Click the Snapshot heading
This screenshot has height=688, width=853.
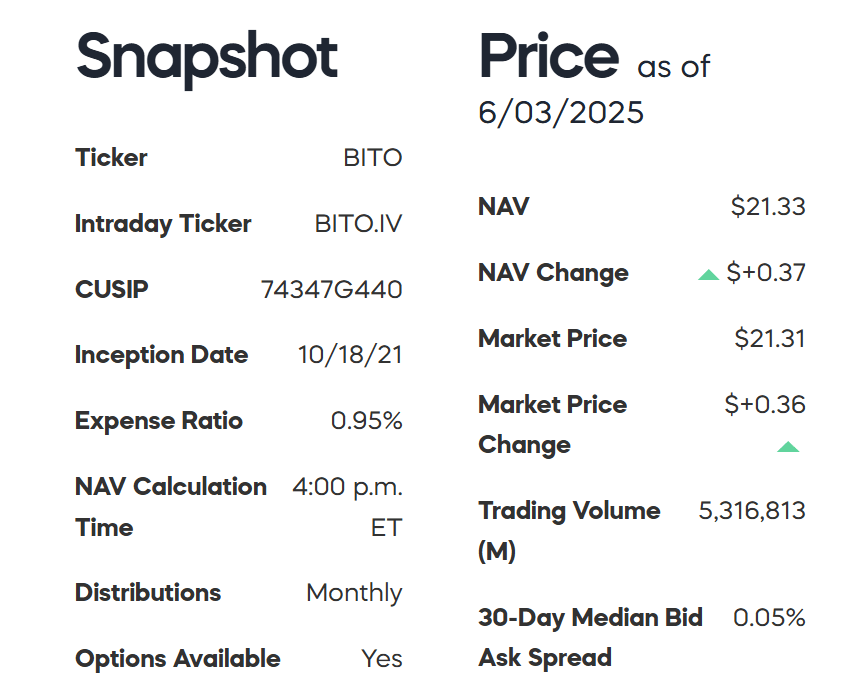[207, 56]
